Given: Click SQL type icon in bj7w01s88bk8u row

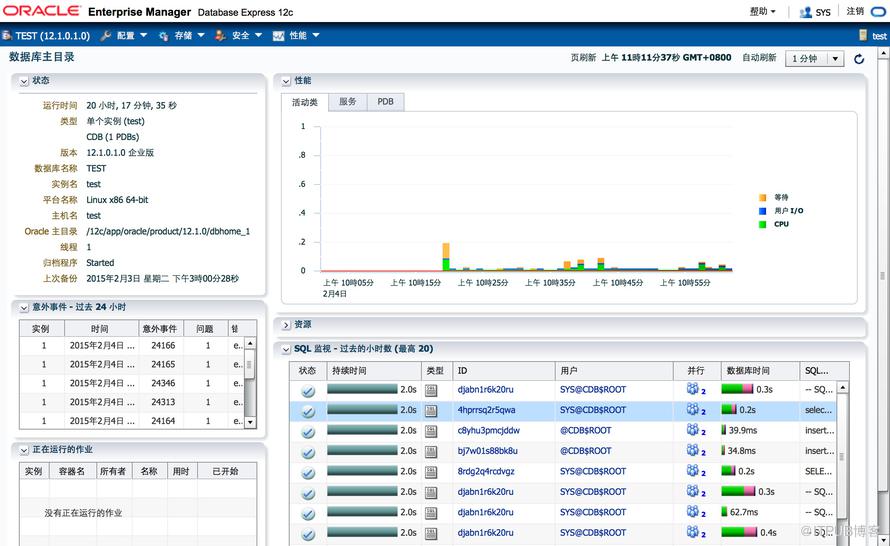Looking at the screenshot, I should coord(431,451).
